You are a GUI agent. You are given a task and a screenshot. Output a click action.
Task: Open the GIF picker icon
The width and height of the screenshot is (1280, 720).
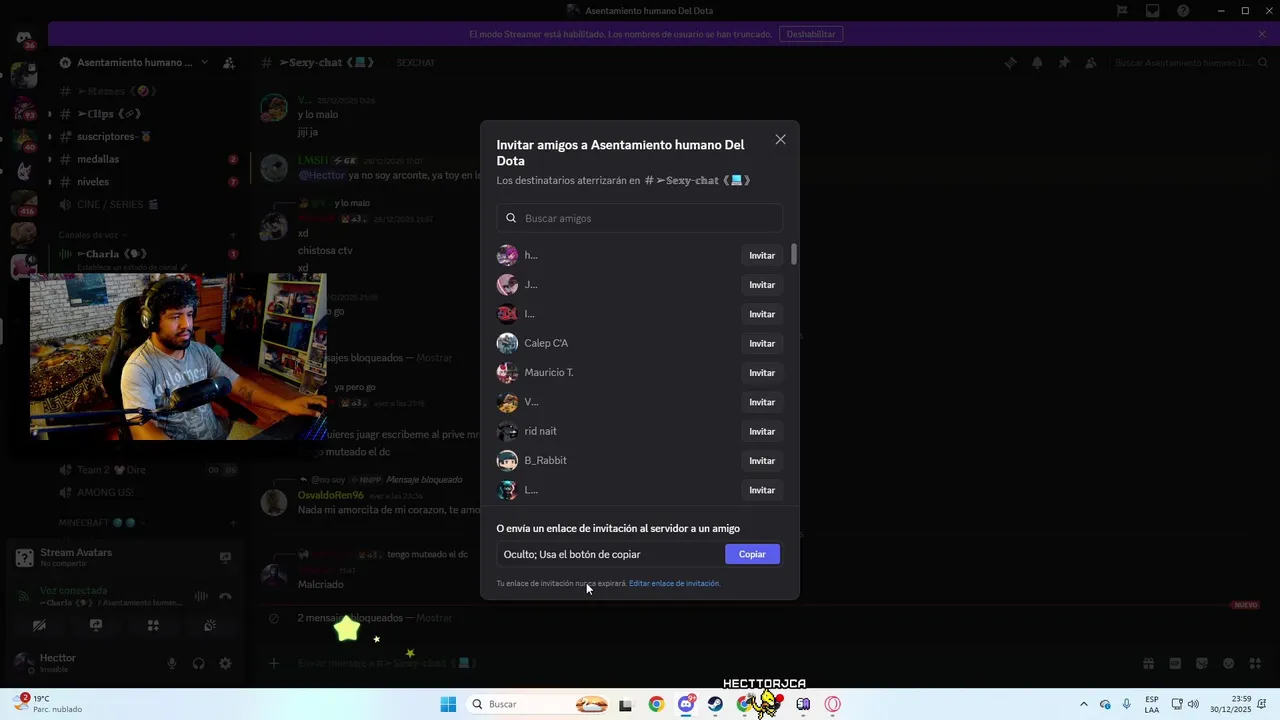pyautogui.click(x=1175, y=663)
